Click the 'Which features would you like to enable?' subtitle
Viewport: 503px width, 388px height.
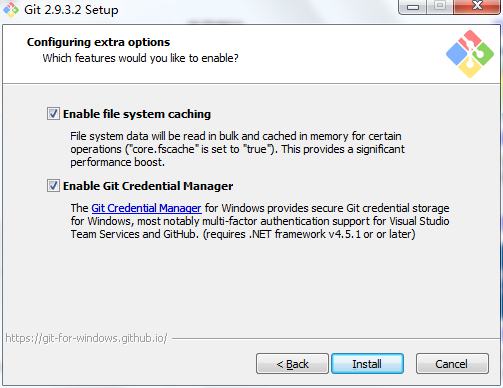(140, 58)
